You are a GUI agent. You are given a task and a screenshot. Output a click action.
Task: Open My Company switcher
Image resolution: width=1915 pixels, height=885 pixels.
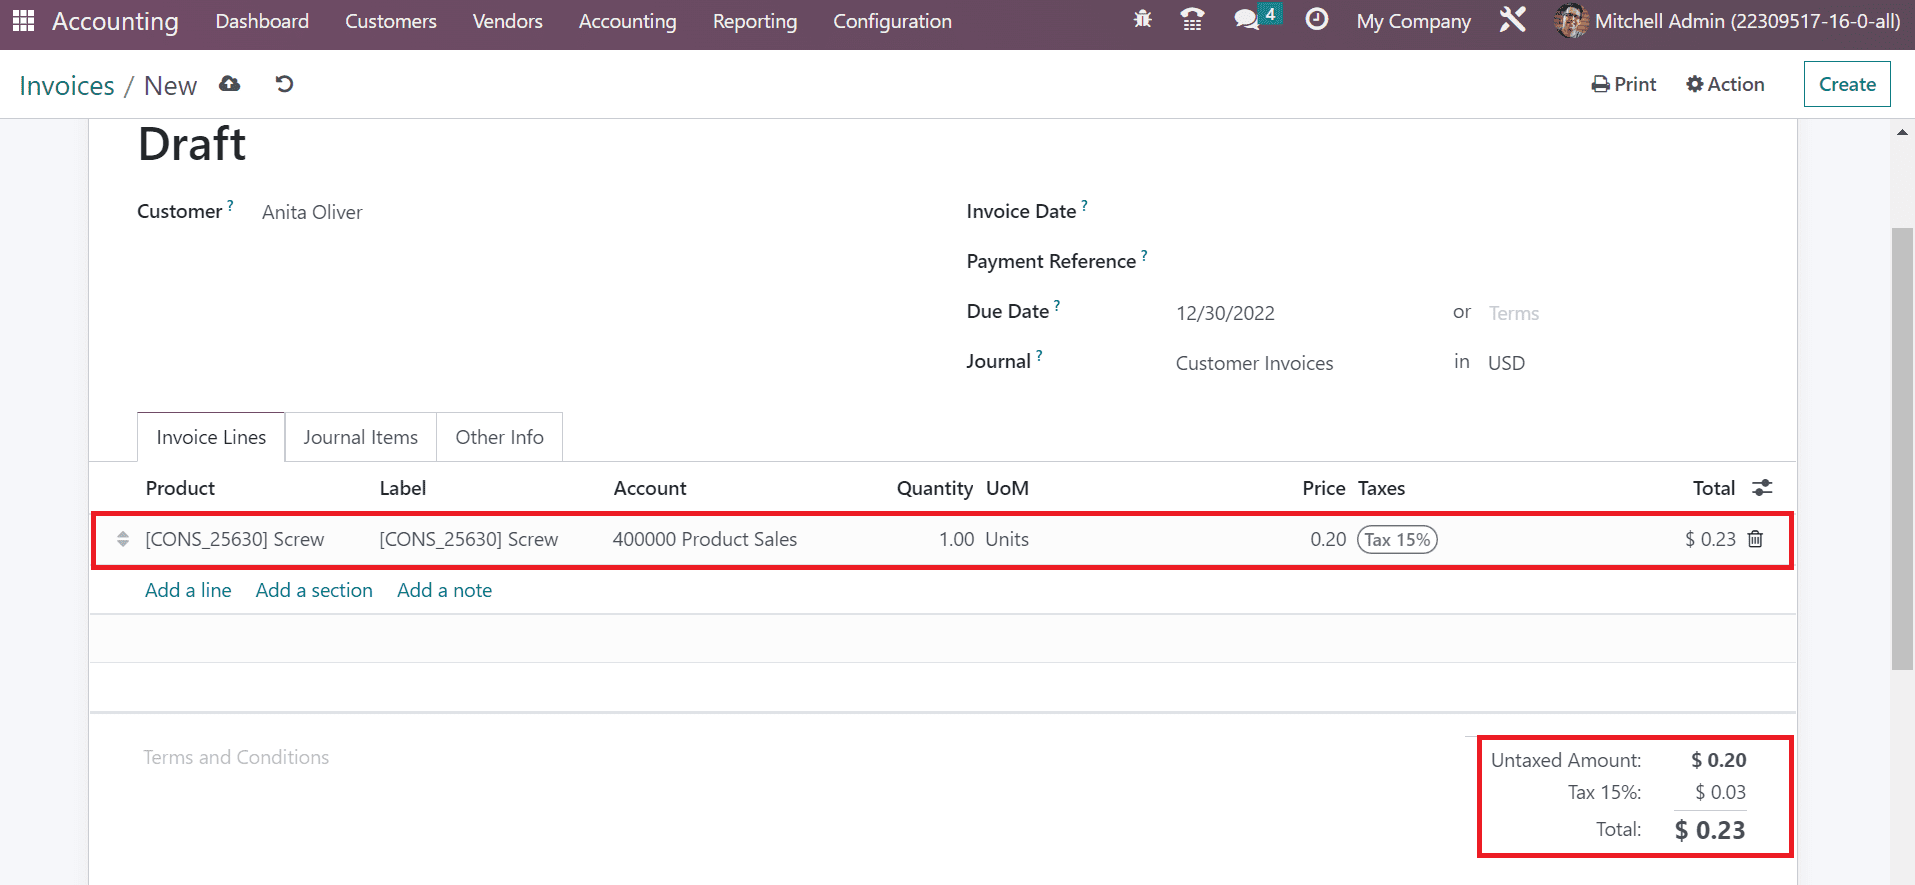point(1413,21)
